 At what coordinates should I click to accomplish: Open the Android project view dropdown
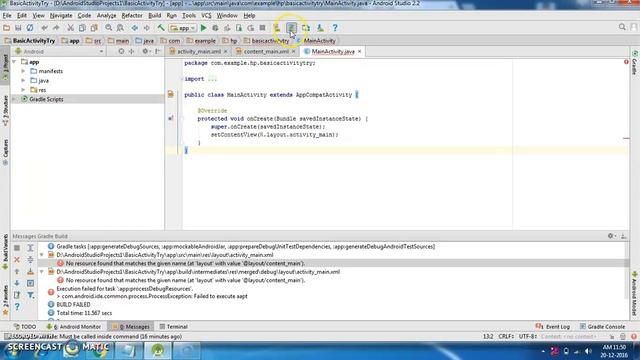click(59, 51)
